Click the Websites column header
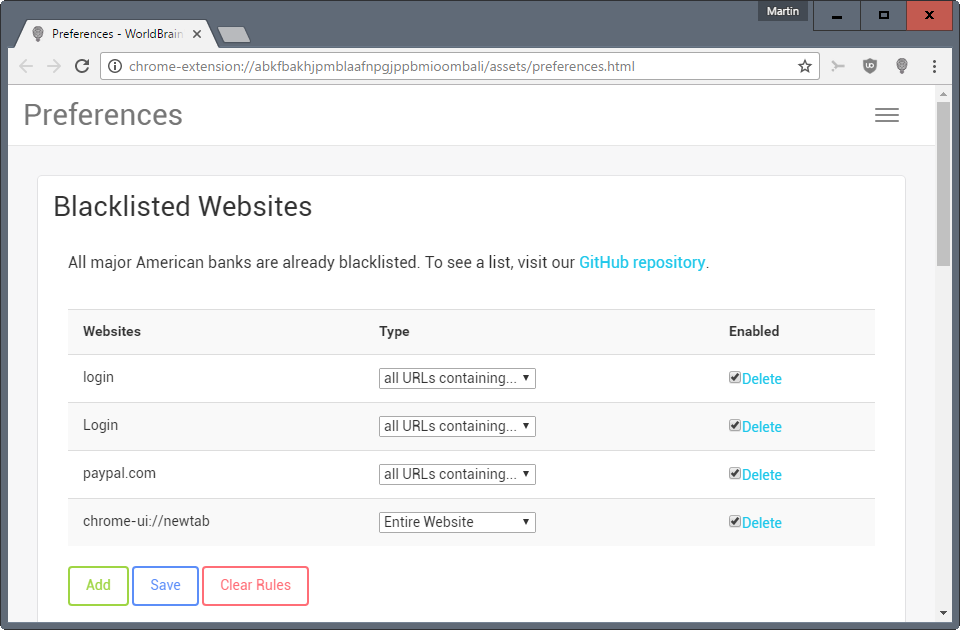This screenshot has width=960, height=630. [x=112, y=331]
